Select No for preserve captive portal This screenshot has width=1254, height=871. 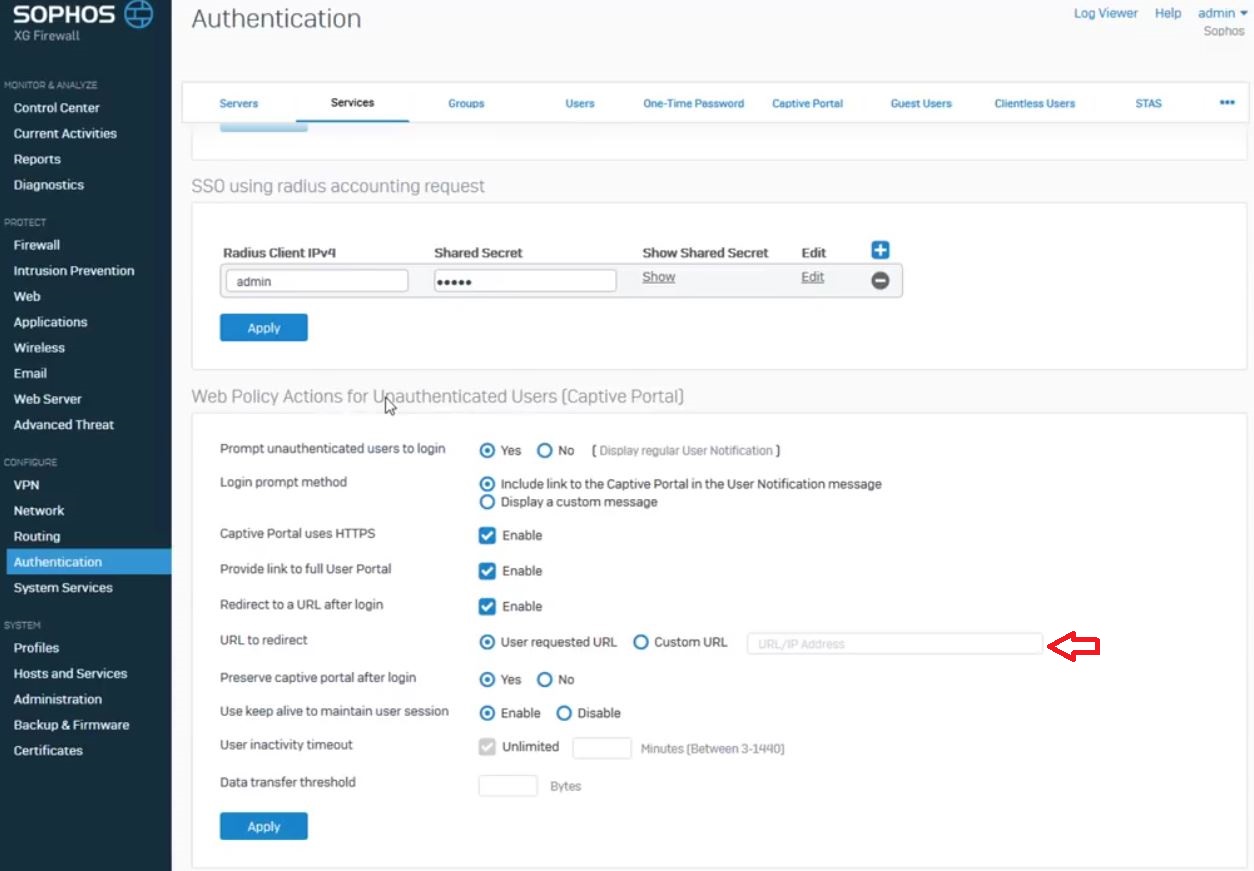[x=544, y=679]
